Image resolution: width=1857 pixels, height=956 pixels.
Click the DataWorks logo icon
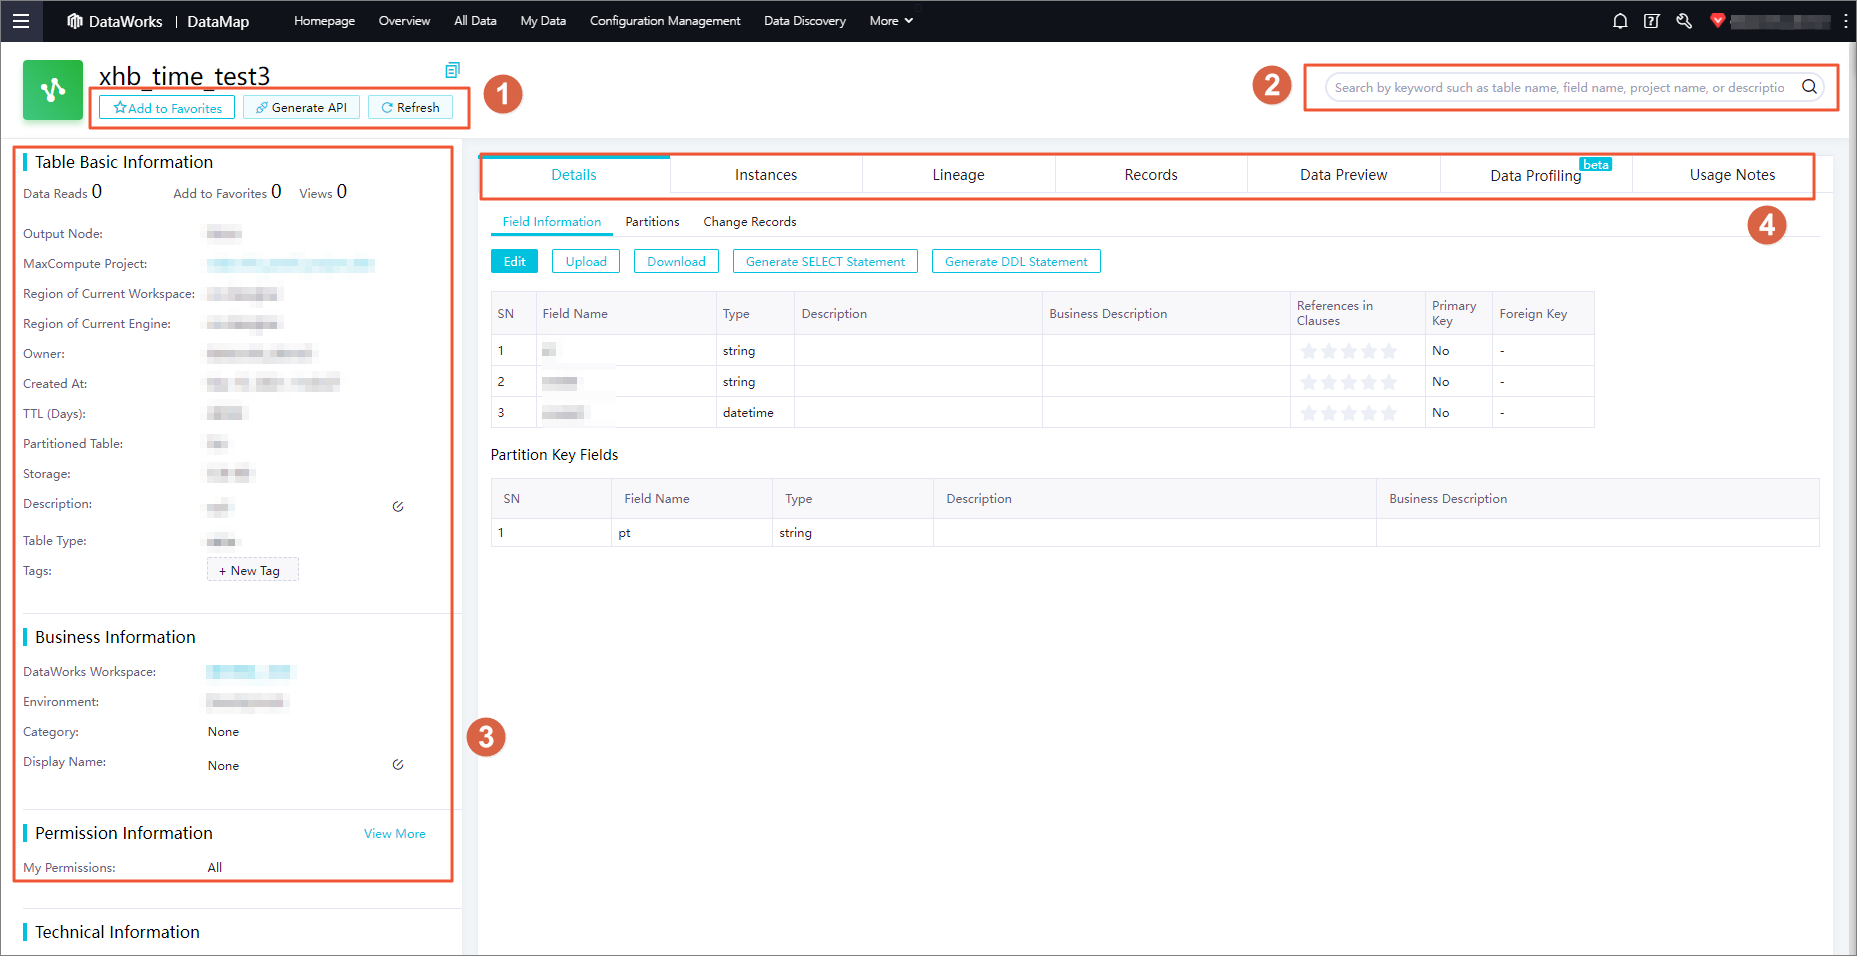(75, 21)
